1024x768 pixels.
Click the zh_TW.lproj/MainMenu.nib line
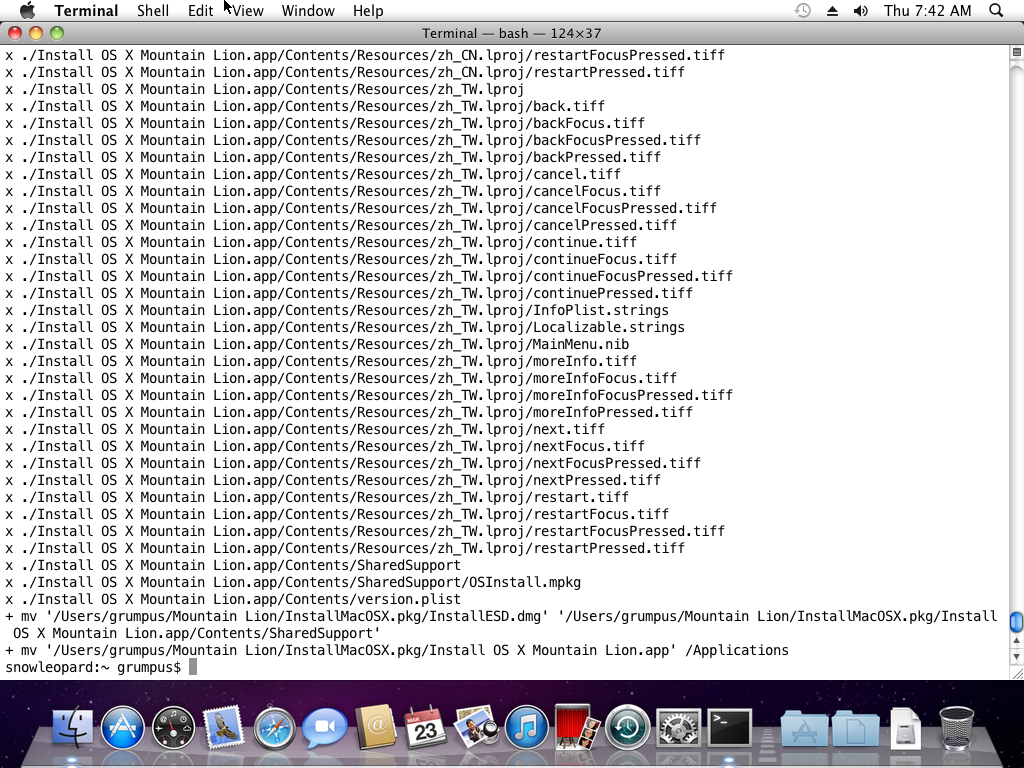[x=317, y=344]
